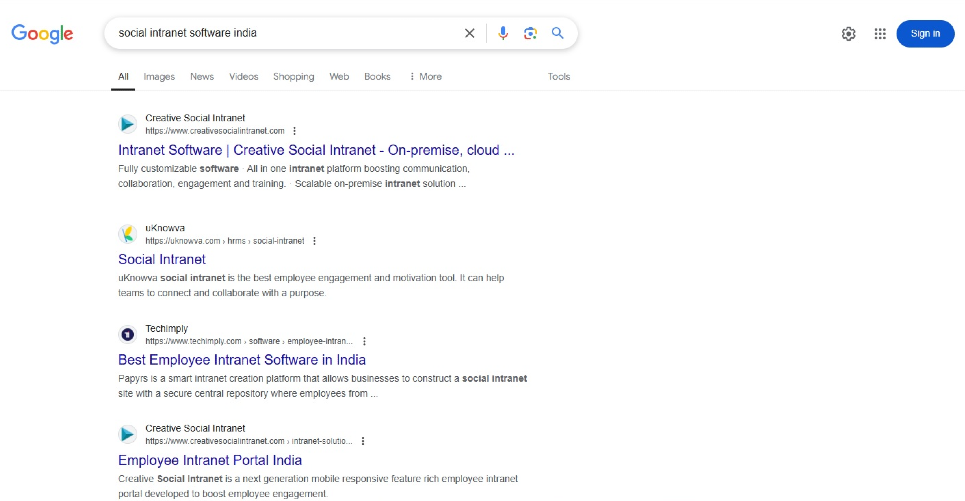Switch to Web tab
The height and width of the screenshot is (501, 965).
pyautogui.click(x=339, y=77)
